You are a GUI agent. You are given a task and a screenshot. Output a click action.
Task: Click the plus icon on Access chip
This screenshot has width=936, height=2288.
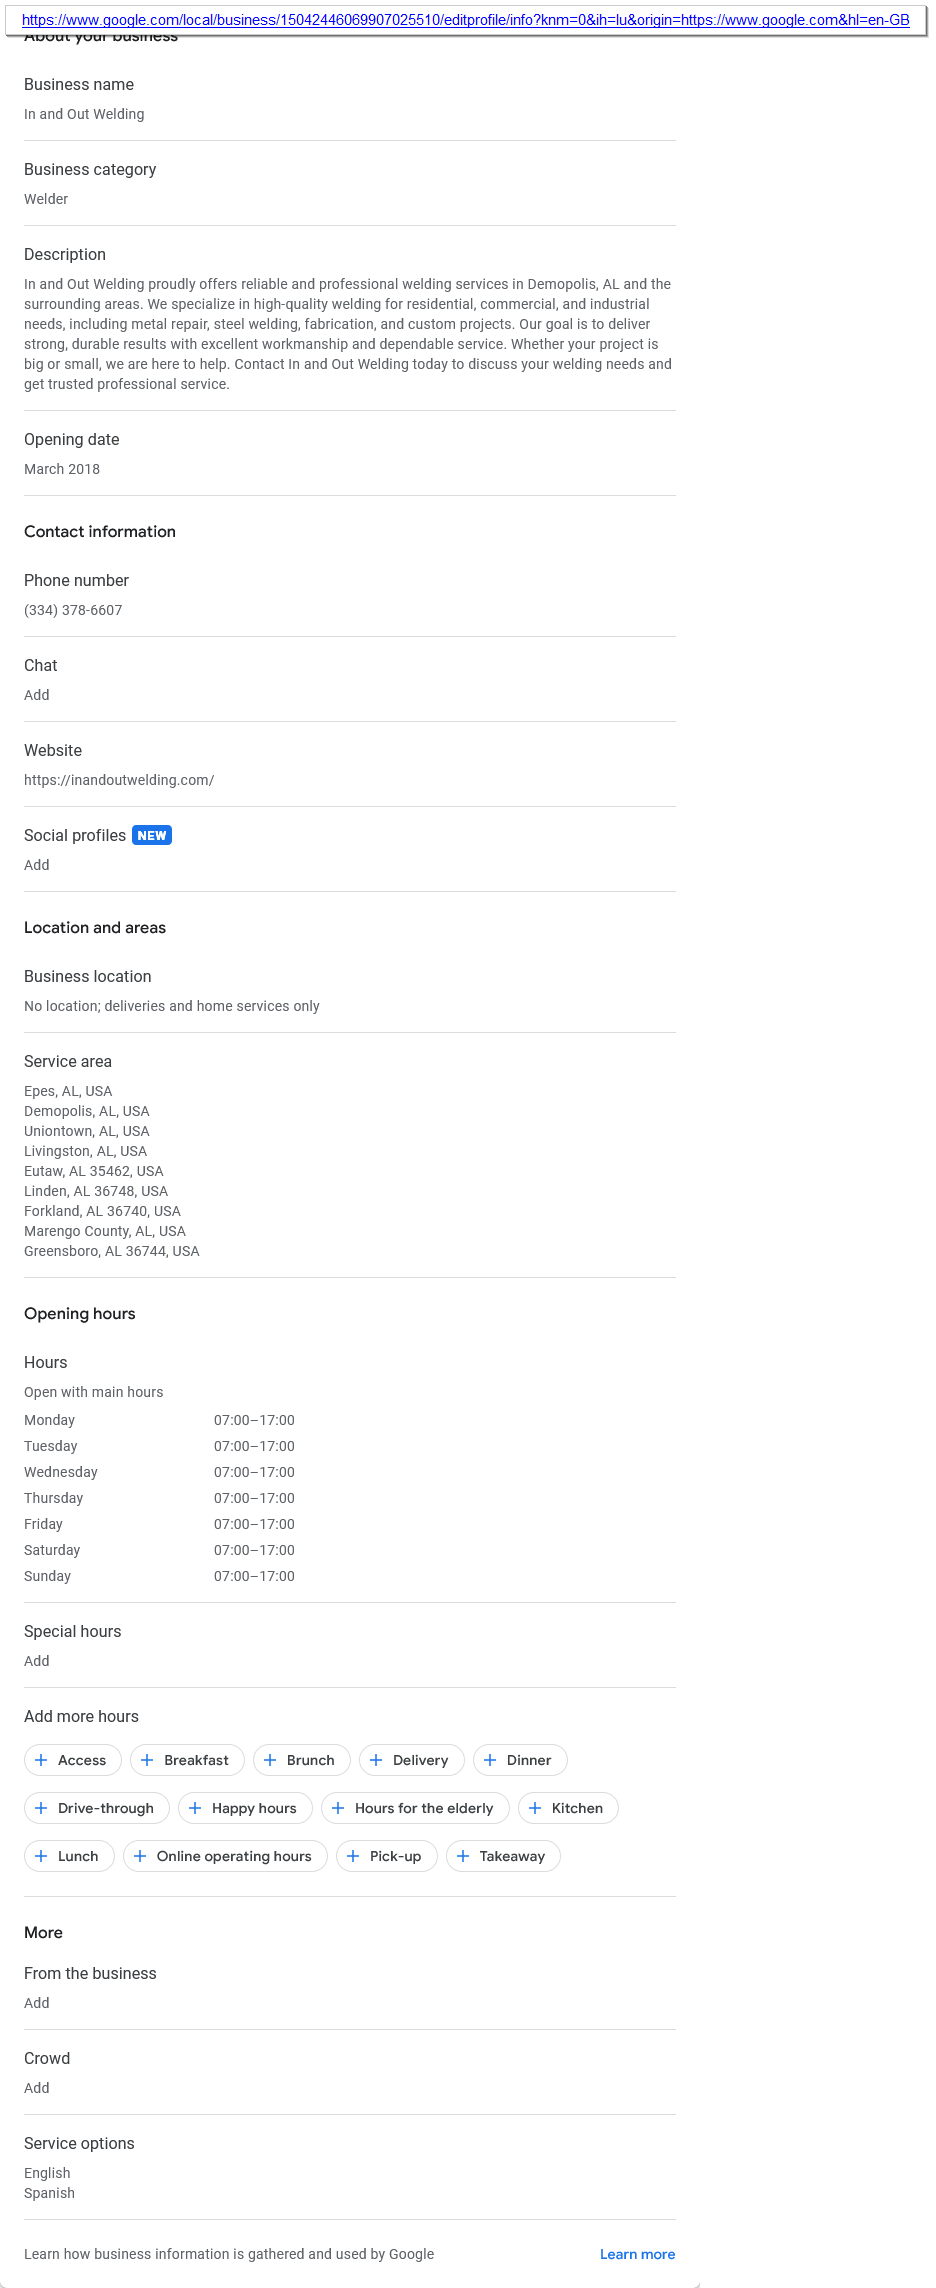pyautogui.click(x=41, y=1760)
